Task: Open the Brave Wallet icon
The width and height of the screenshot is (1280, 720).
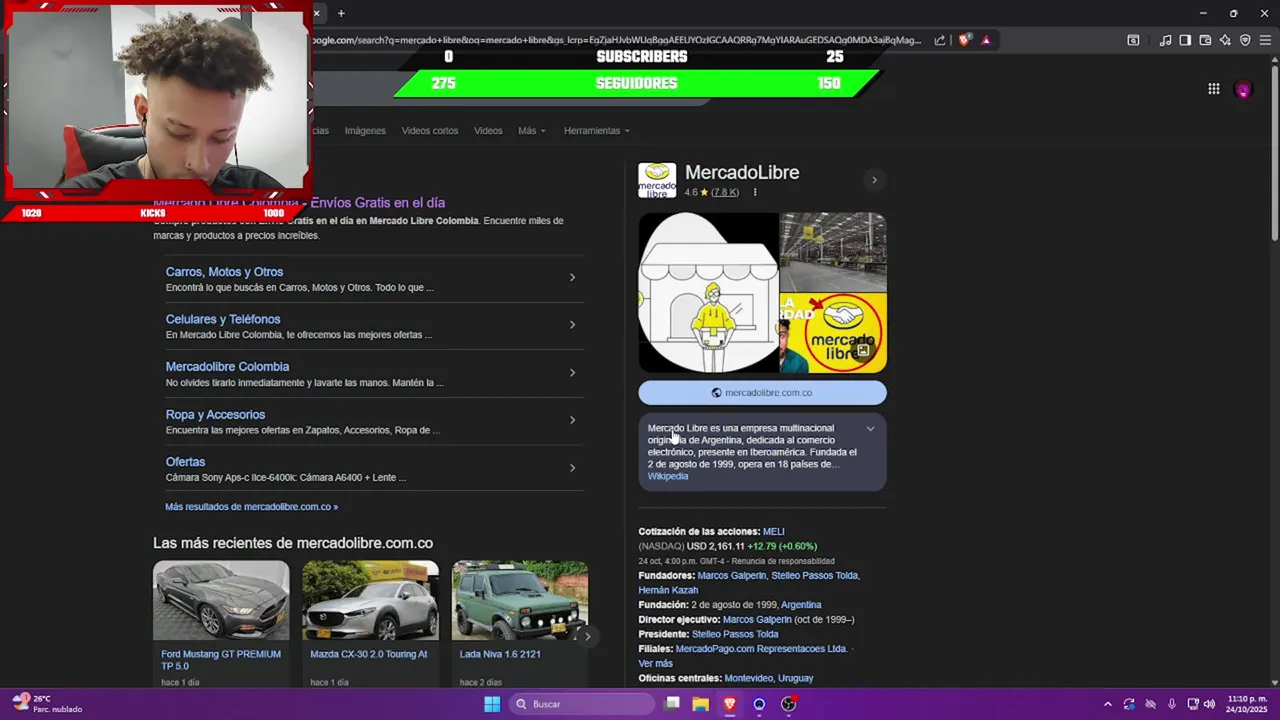Action: 1205,40
